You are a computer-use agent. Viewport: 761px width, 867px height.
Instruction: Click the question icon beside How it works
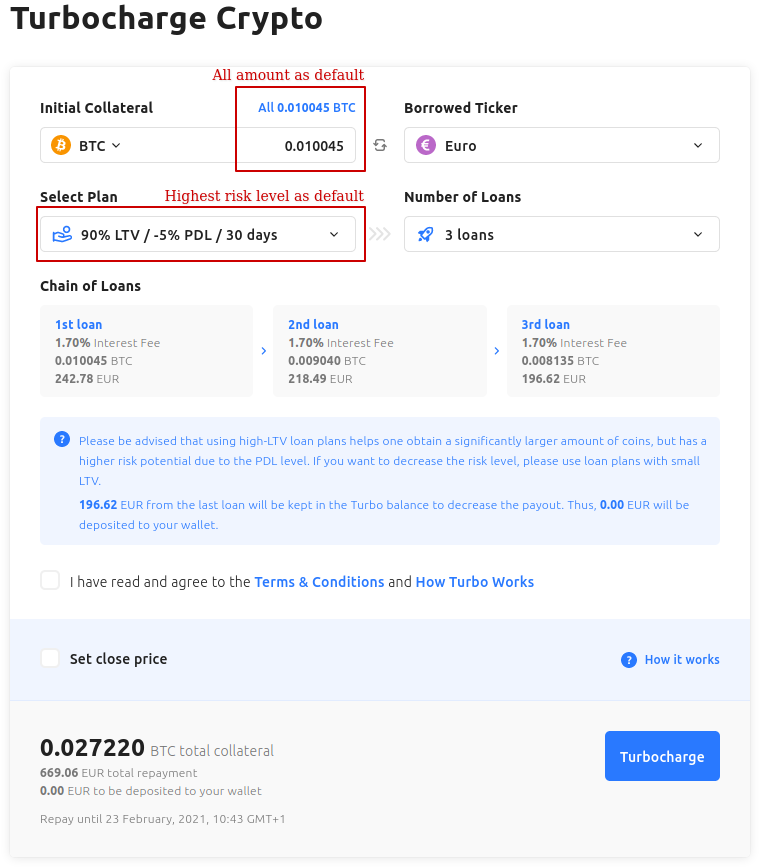629,660
